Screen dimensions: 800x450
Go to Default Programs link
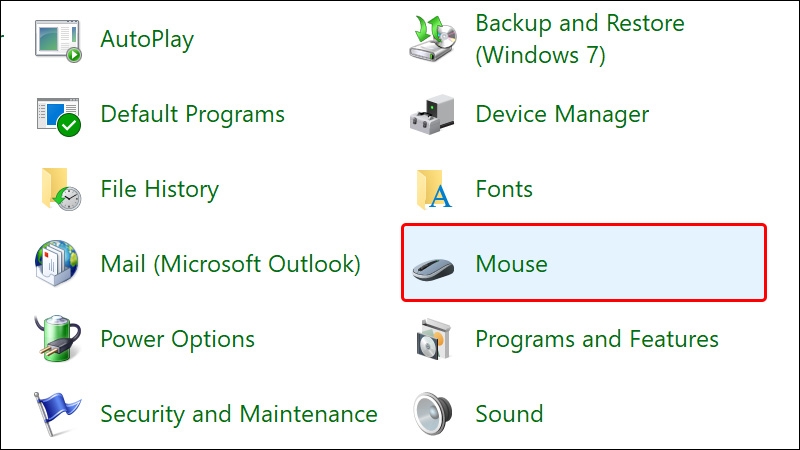pyautogui.click(x=192, y=114)
